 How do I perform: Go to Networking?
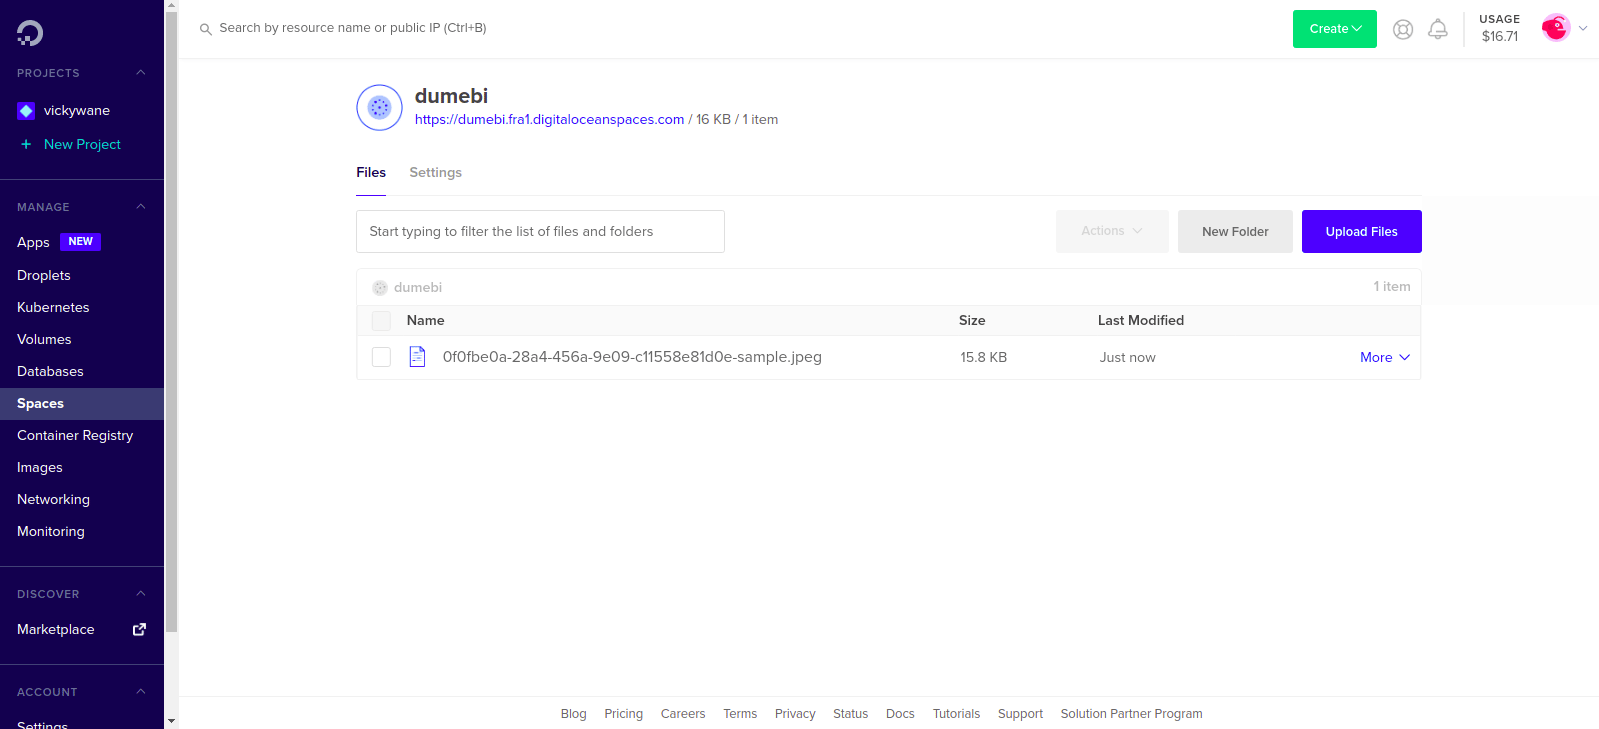pyautogui.click(x=53, y=499)
